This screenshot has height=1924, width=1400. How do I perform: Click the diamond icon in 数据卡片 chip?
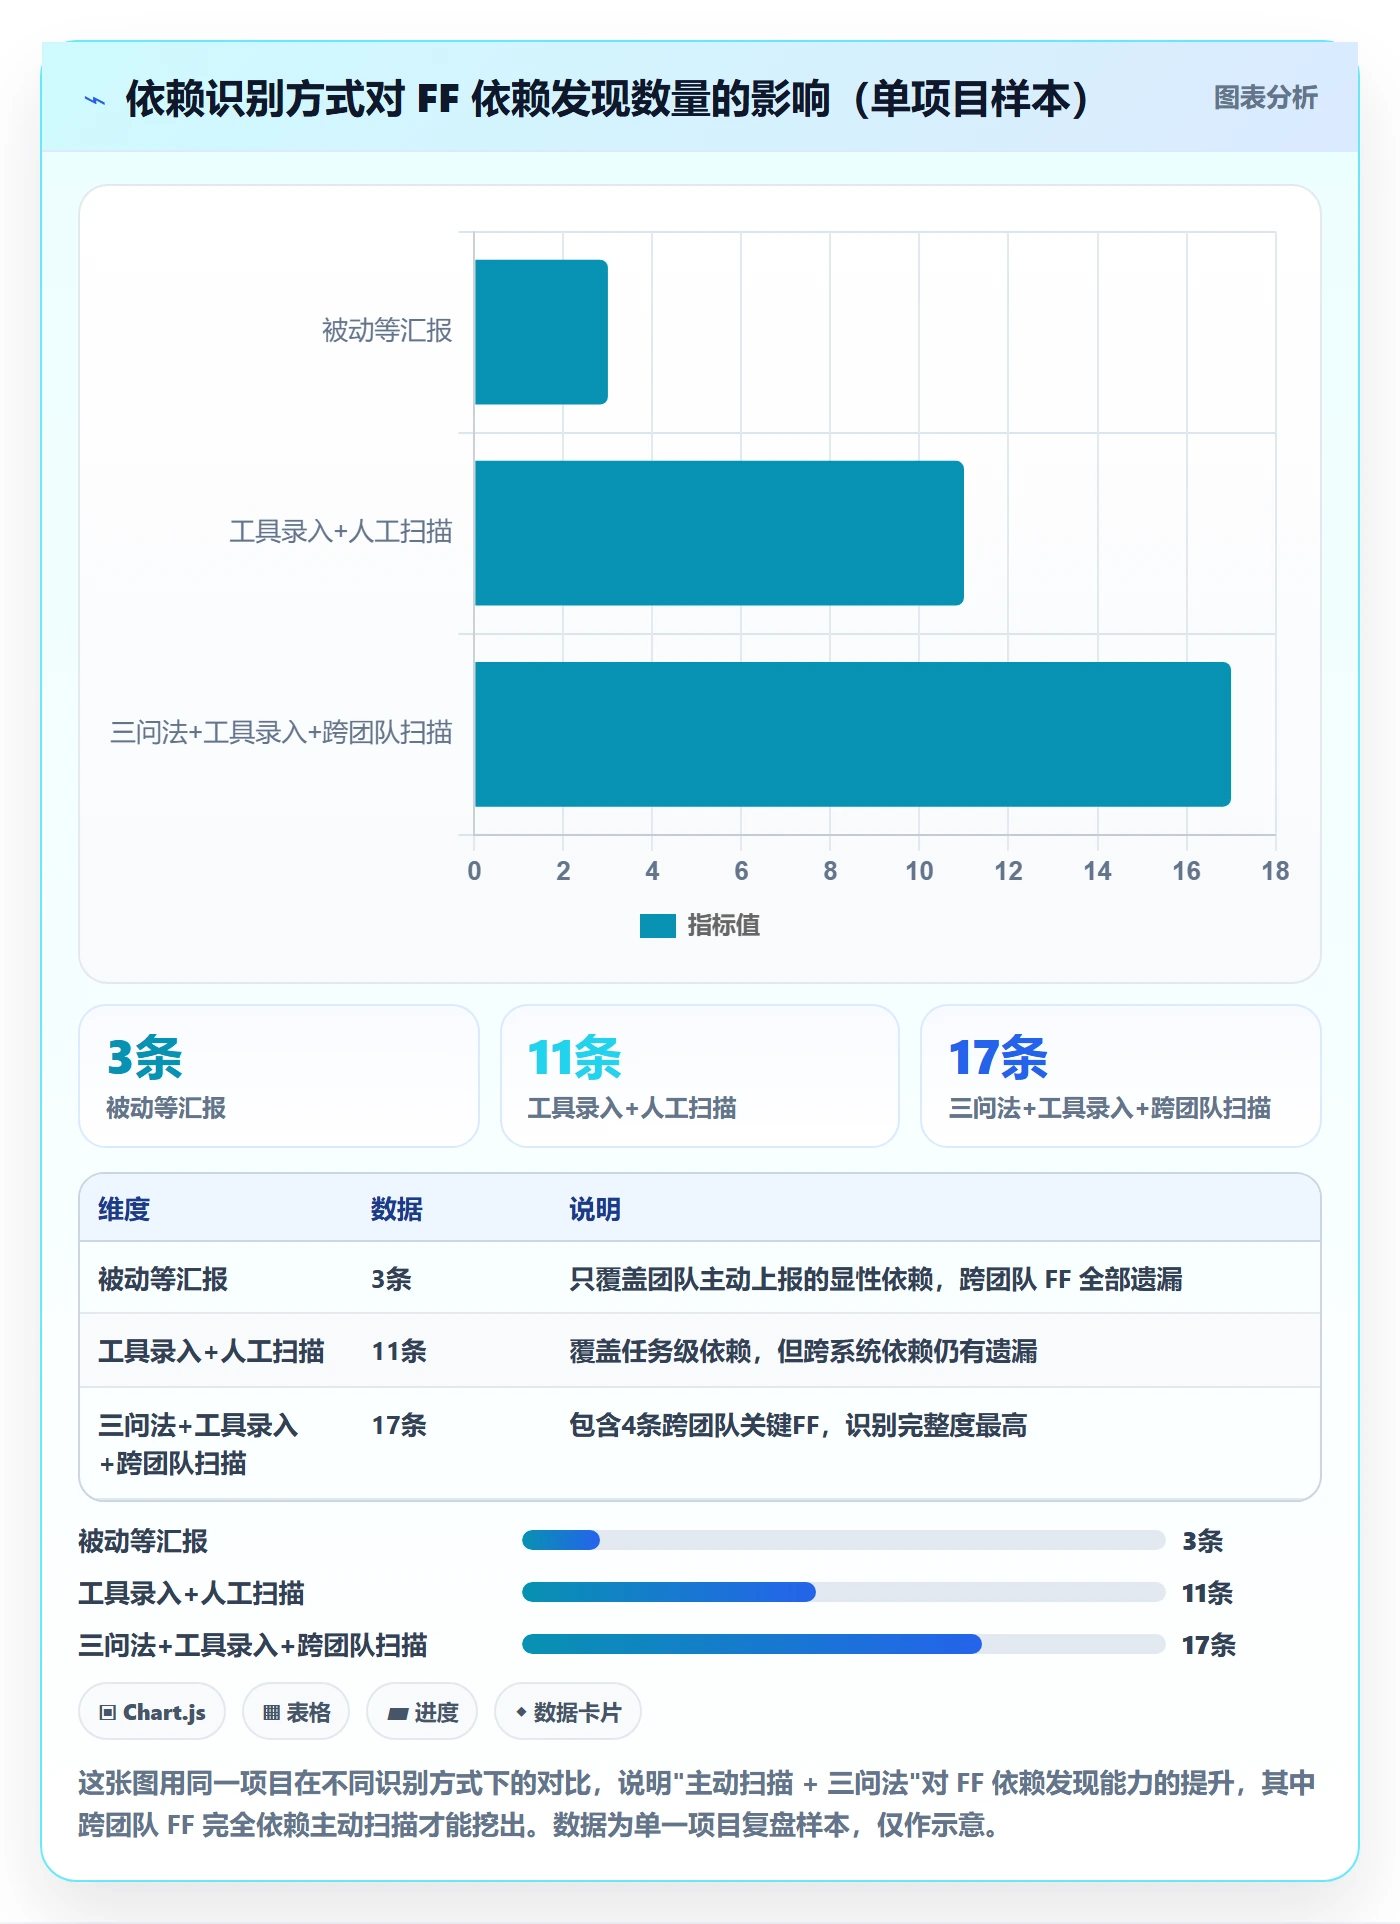click(521, 1712)
